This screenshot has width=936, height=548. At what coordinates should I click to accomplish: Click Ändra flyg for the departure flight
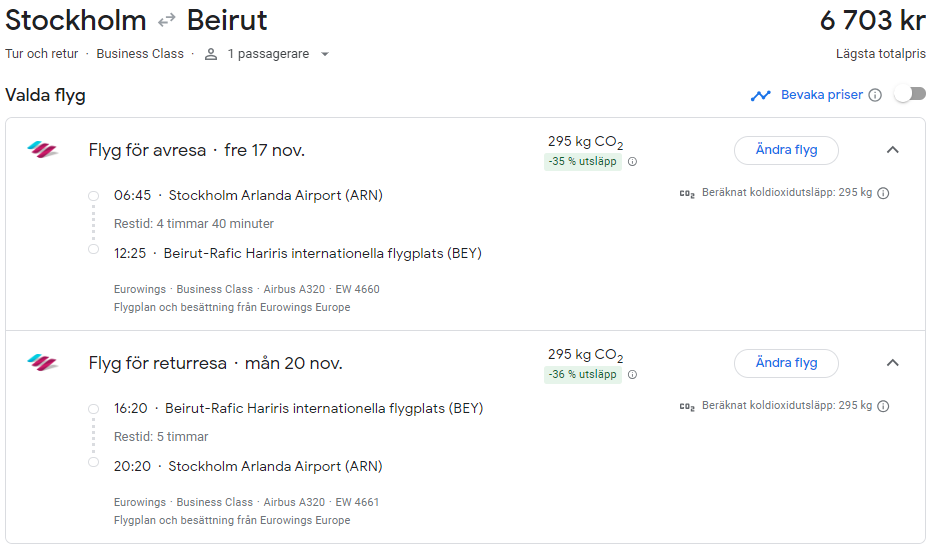(786, 150)
